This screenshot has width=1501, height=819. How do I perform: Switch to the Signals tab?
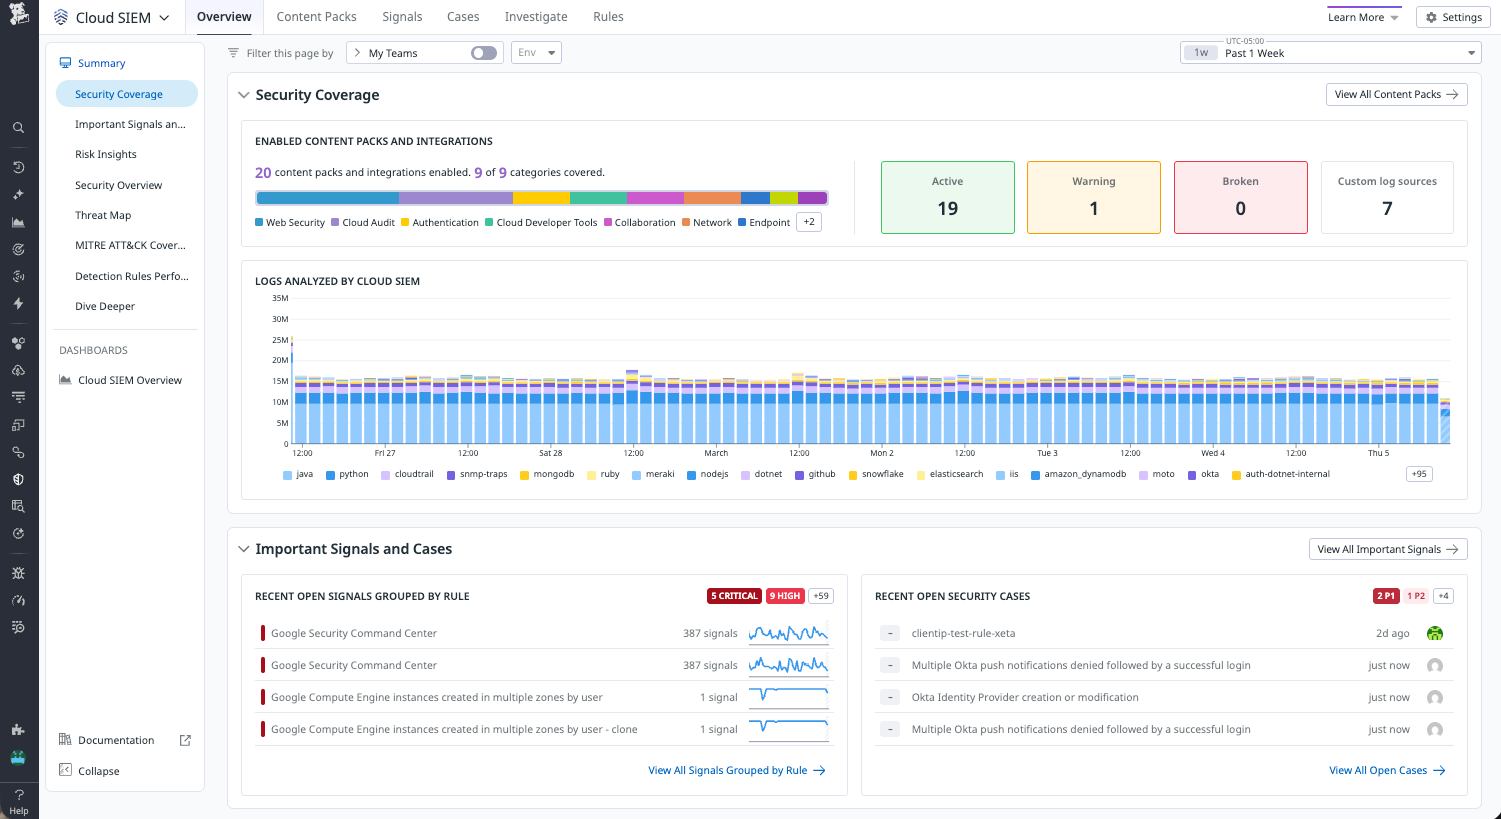click(402, 17)
